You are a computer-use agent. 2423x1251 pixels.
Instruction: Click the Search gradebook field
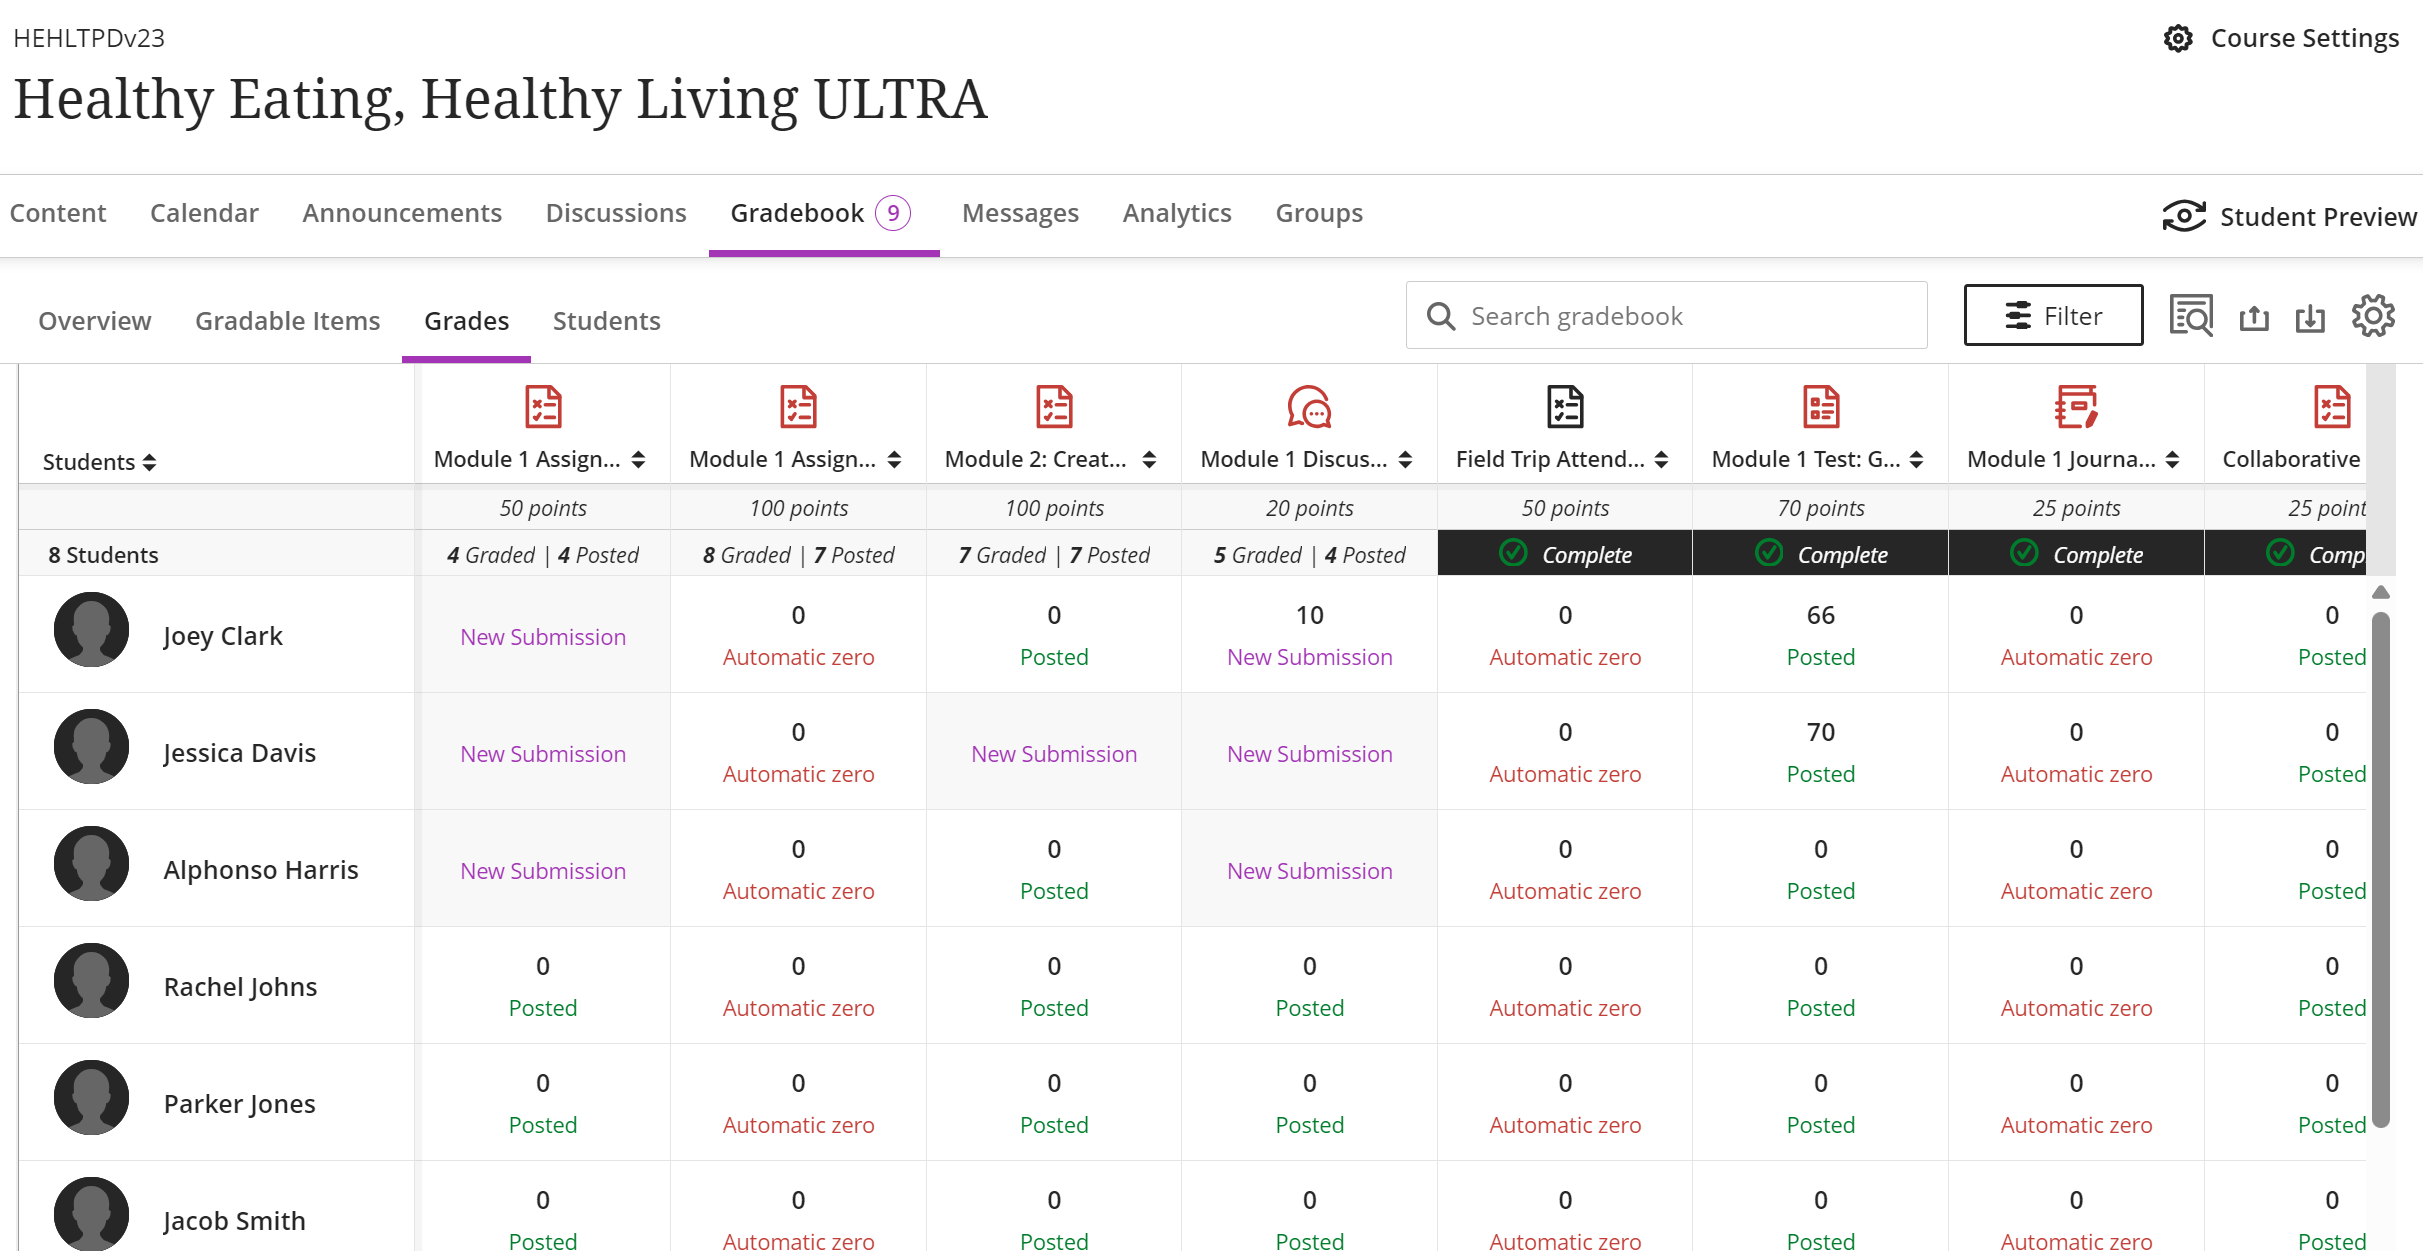(x=1666, y=315)
